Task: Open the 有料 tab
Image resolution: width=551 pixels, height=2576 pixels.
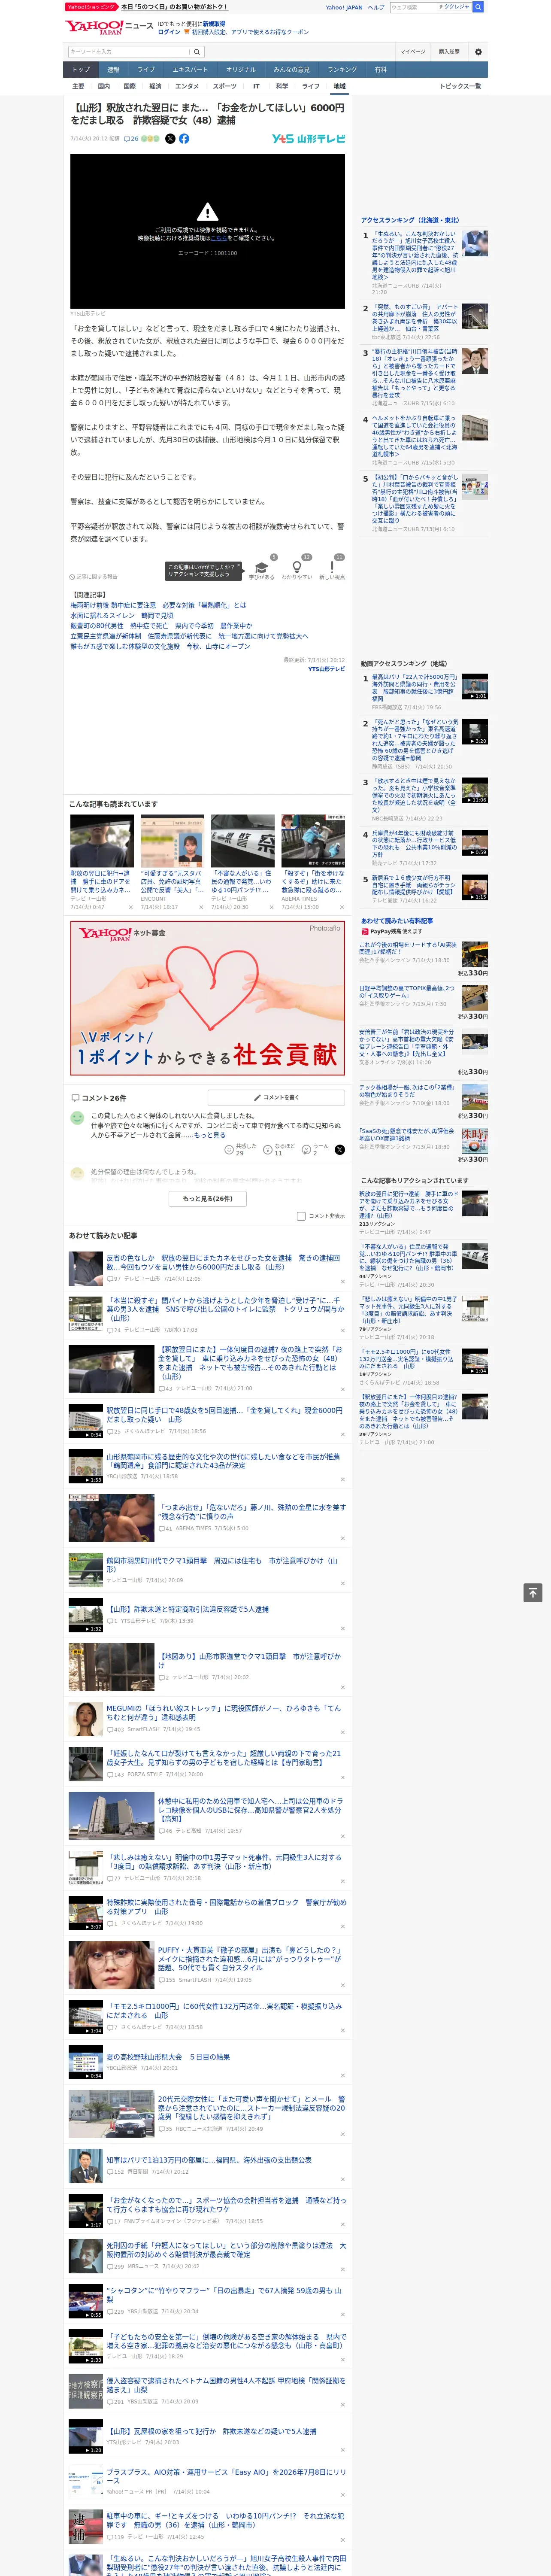Action: tap(380, 70)
